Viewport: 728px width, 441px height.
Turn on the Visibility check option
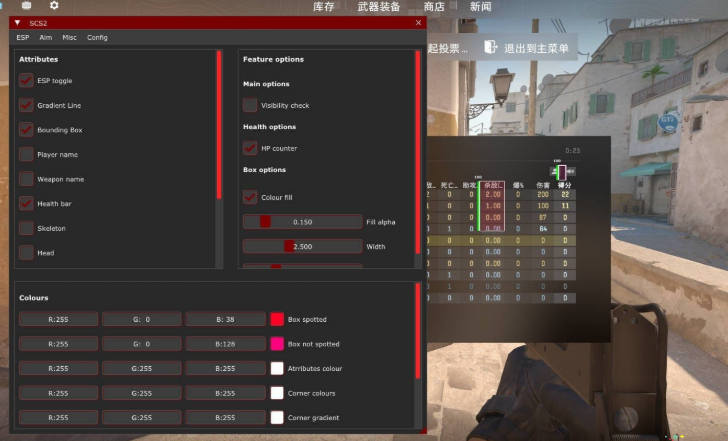250,105
